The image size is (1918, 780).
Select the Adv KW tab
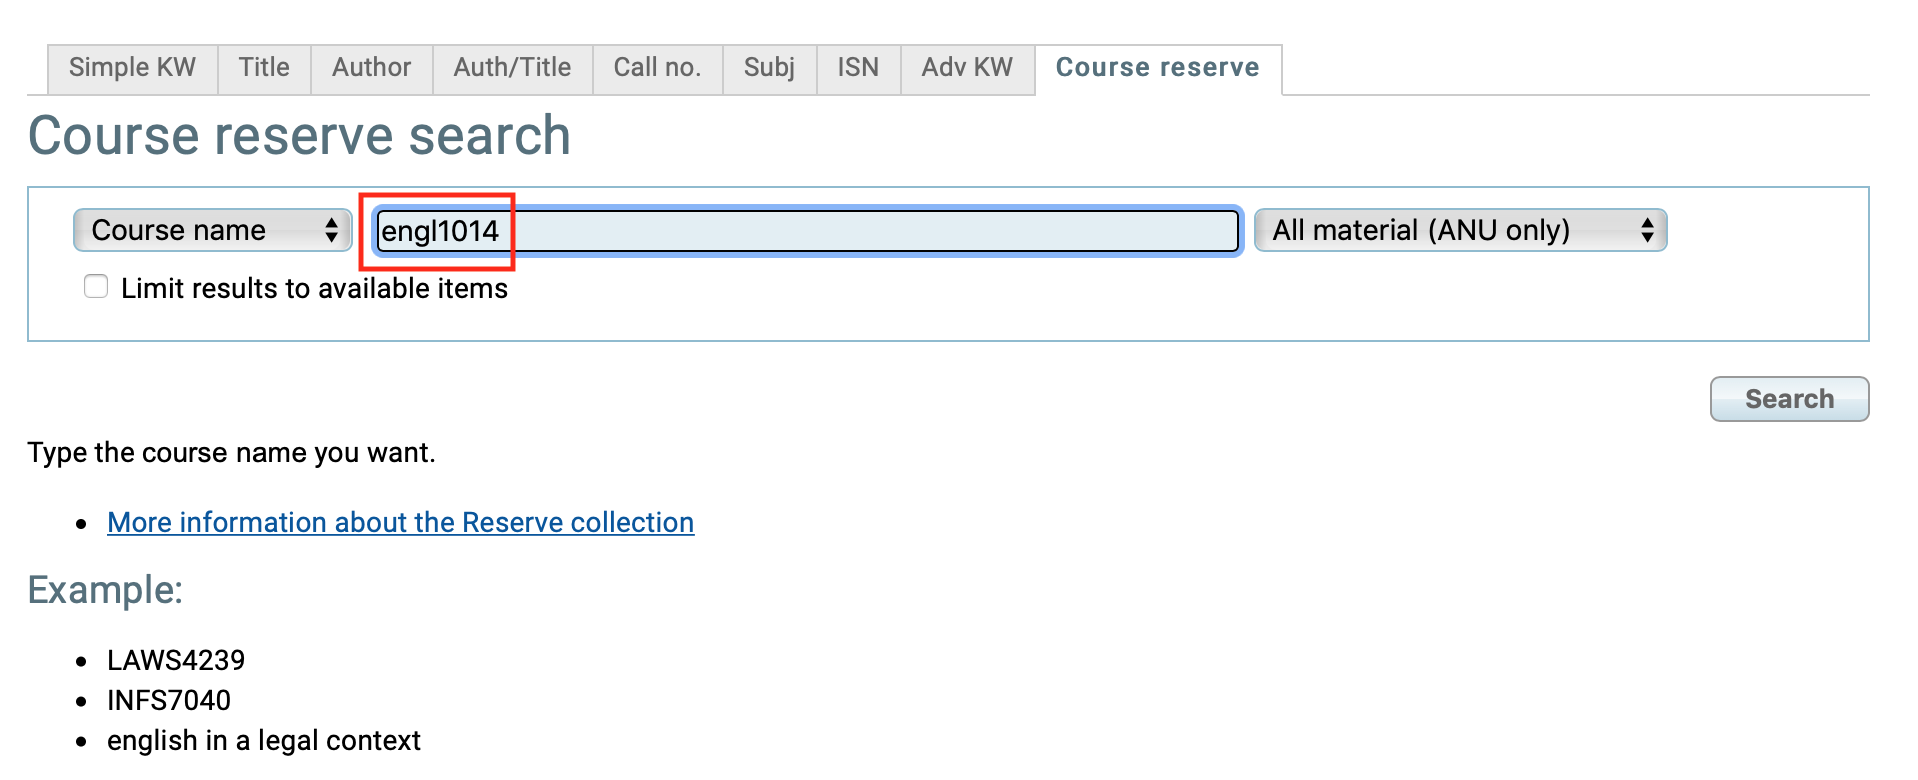click(968, 68)
